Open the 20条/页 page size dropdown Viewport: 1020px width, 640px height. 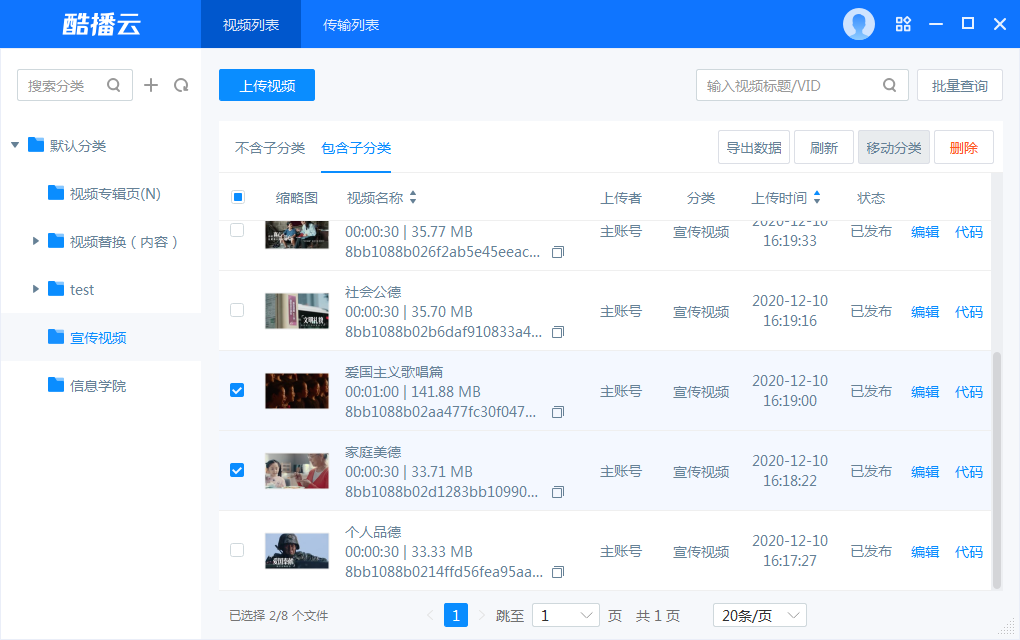(758, 615)
